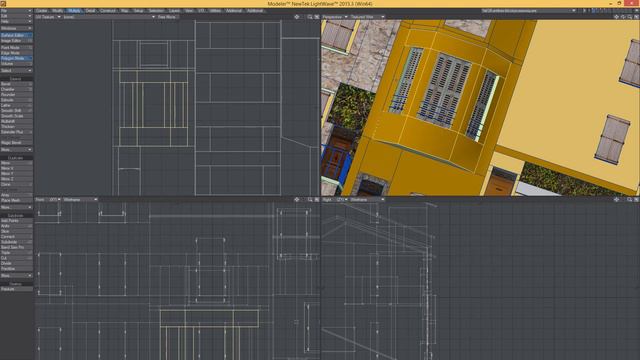Enable Point Mode selection

16,48
